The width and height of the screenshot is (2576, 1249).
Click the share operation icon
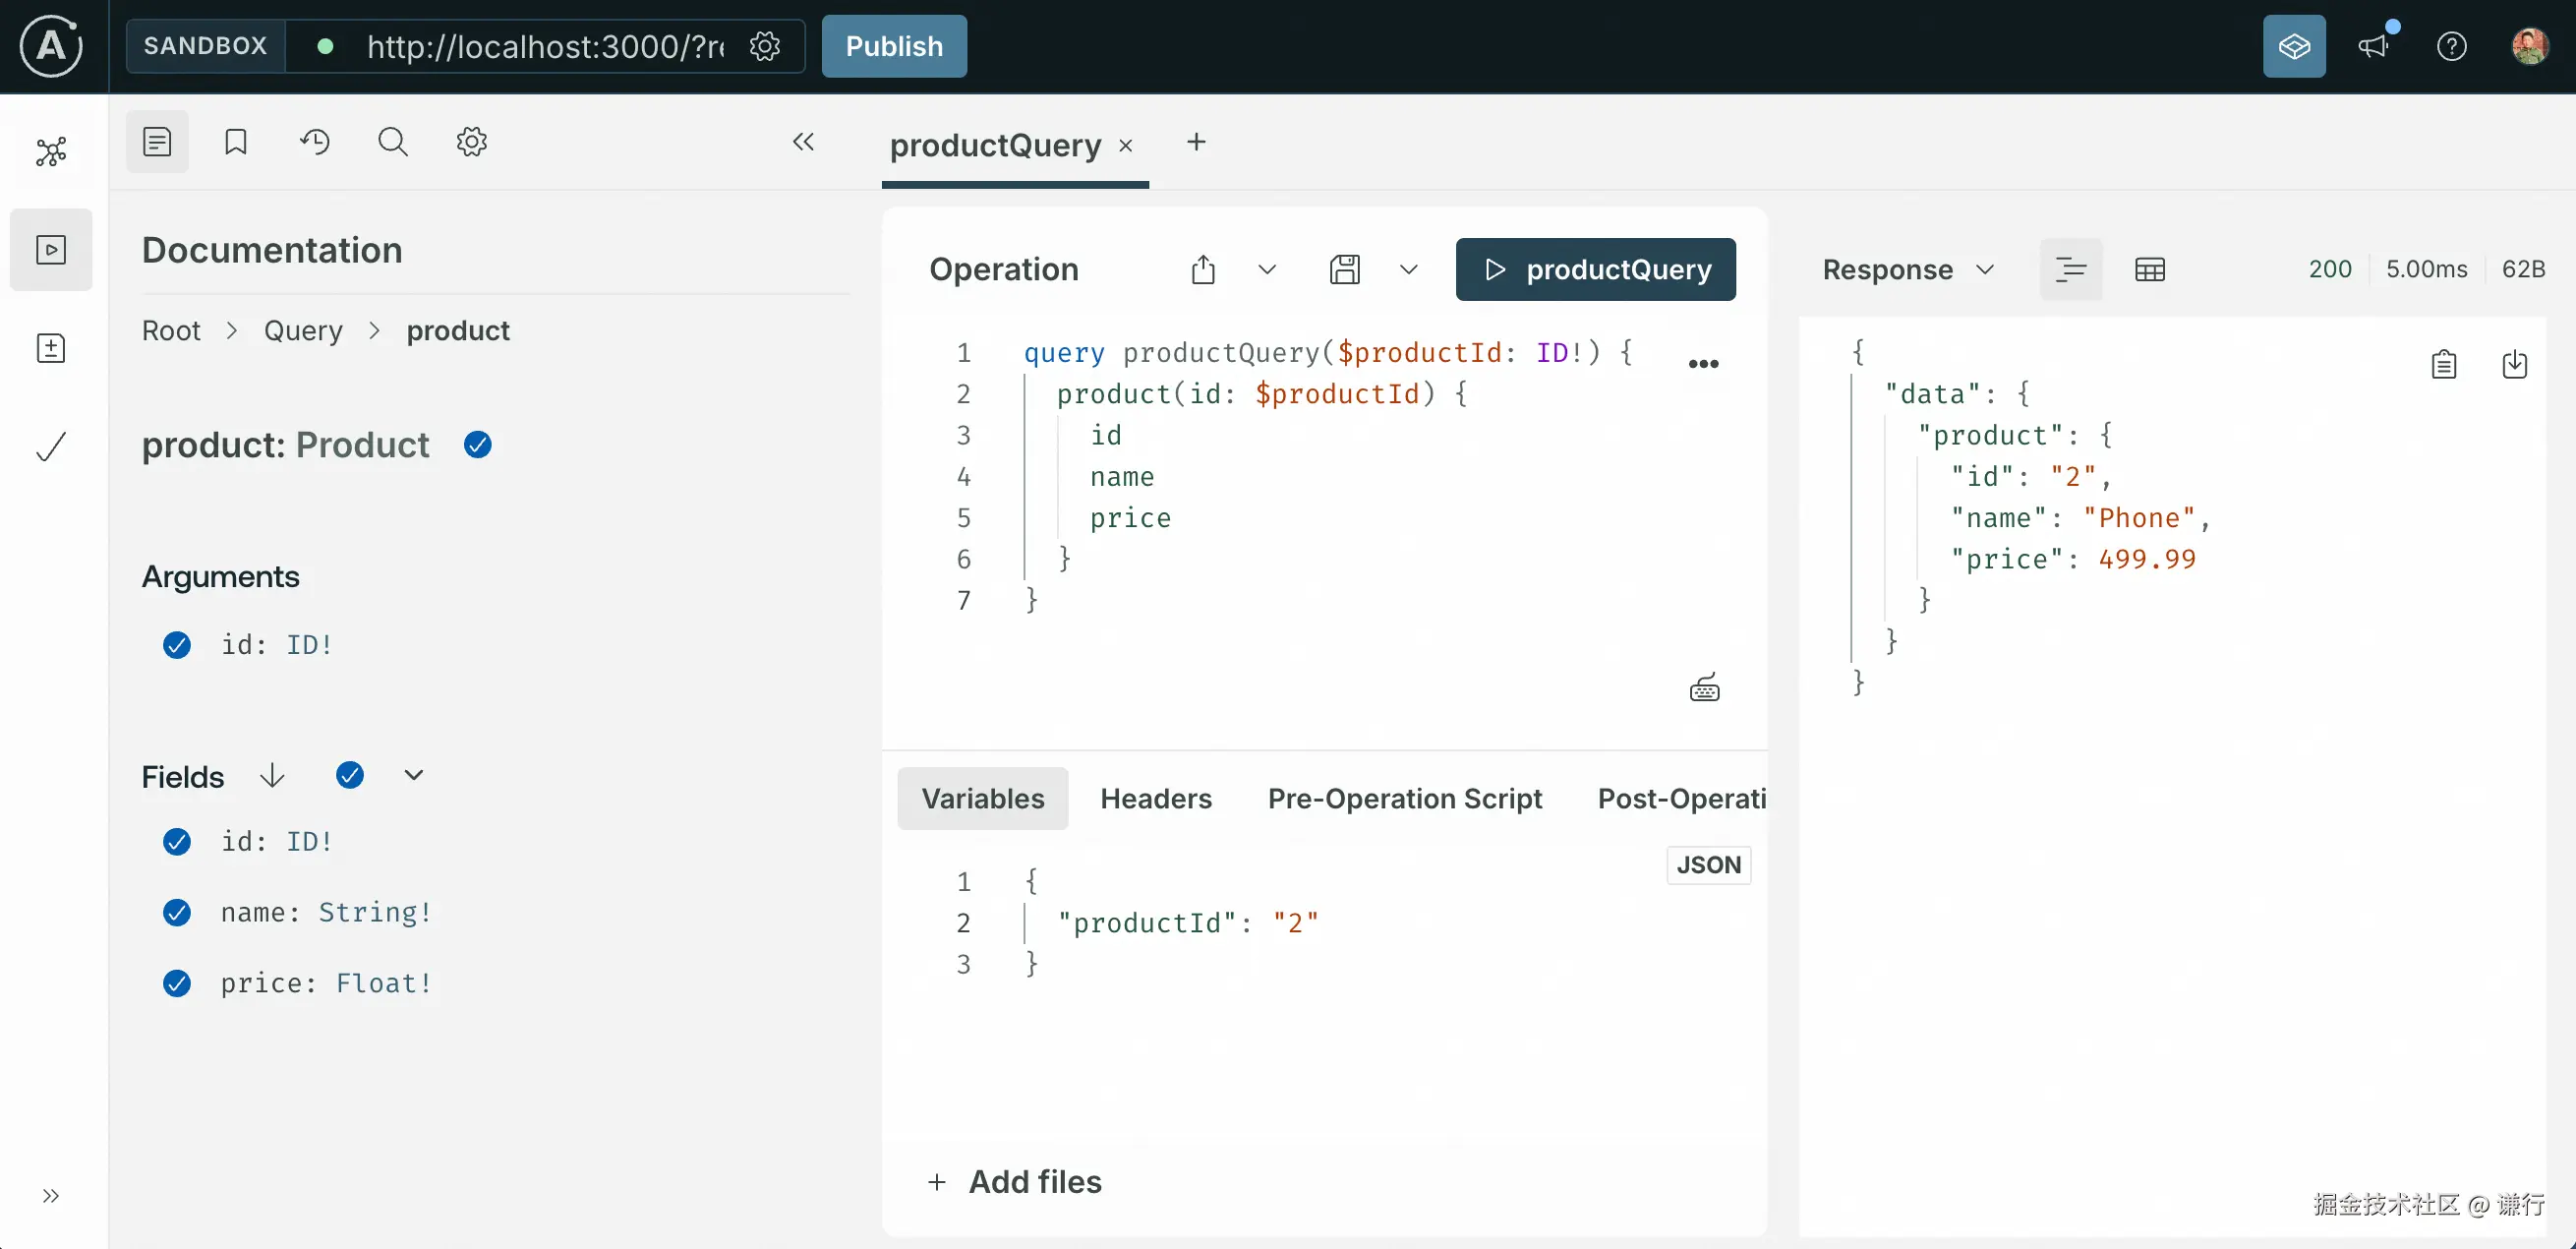click(1203, 270)
